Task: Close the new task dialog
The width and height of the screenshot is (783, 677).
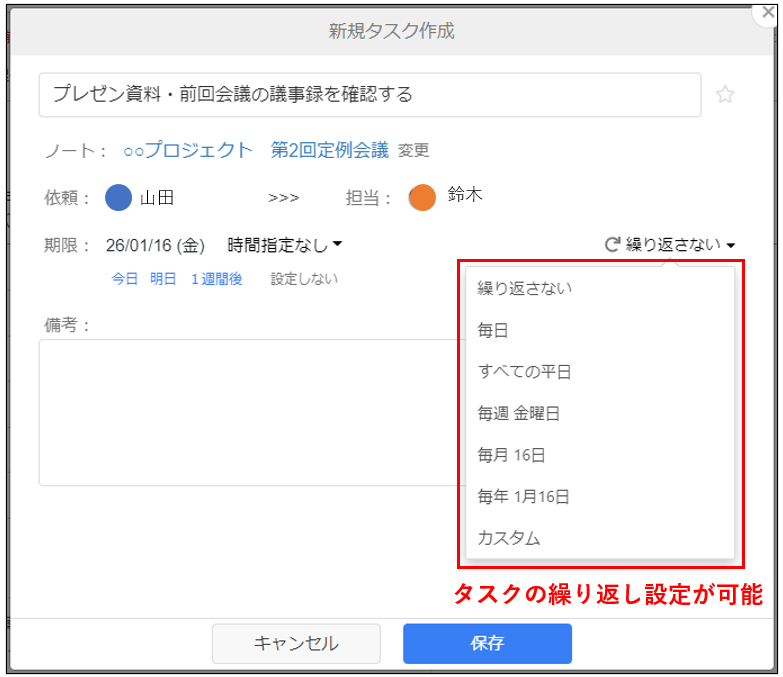Action: pyautogui.click(x=768, y=12)
